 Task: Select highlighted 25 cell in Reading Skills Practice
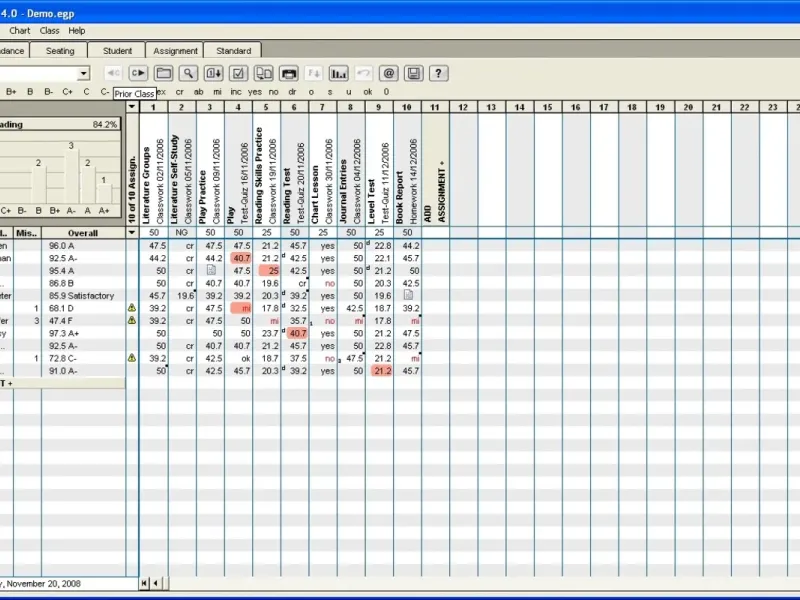[x=269, y=270]
